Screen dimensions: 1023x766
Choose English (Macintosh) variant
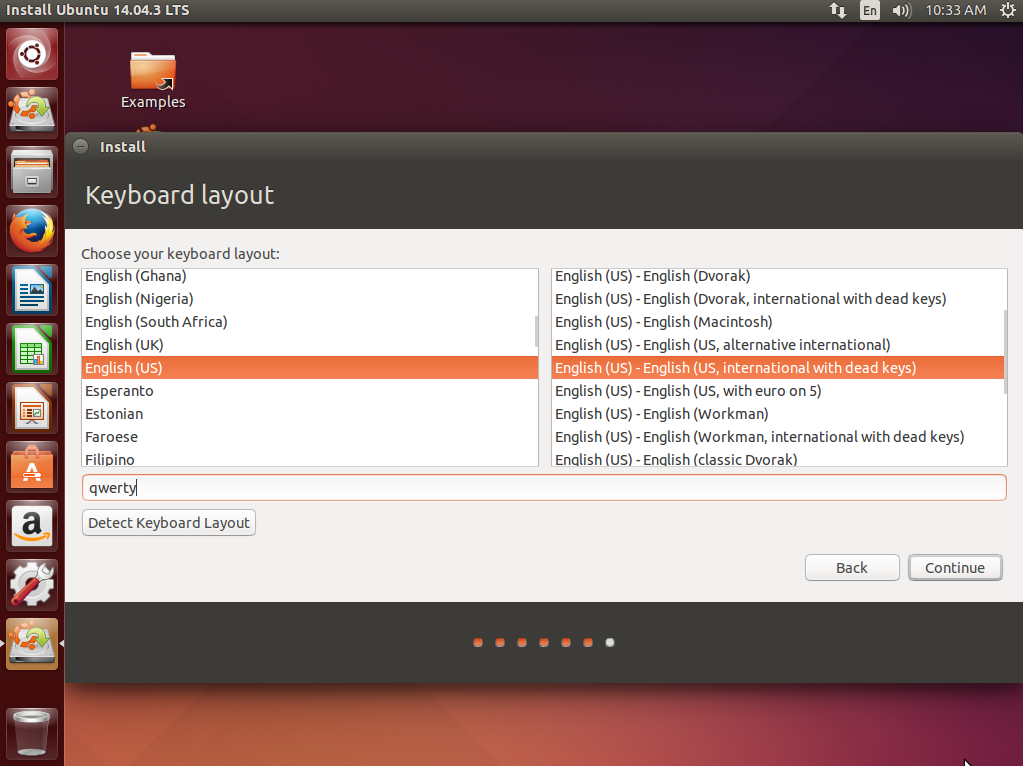pos(778,322)
